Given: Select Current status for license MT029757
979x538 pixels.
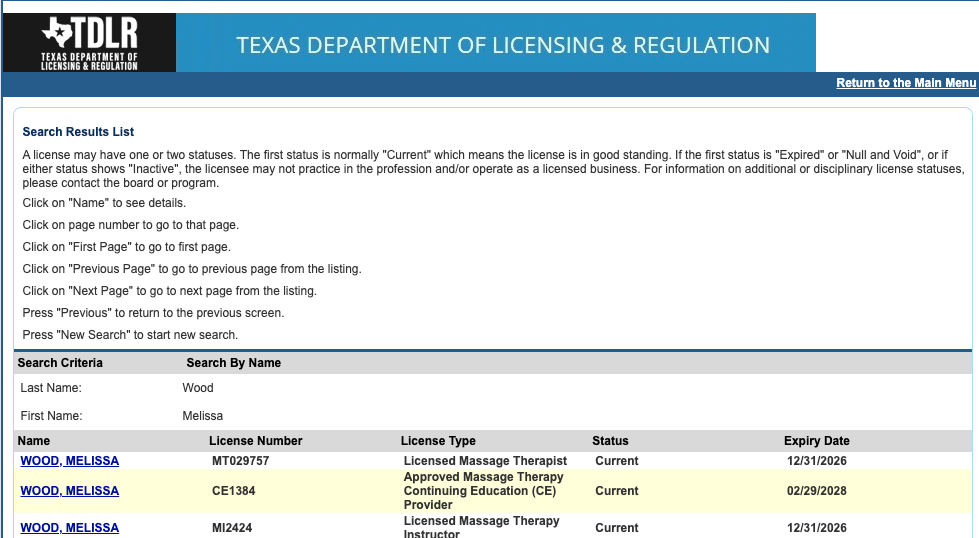Looking at the screenshot, I should coord(617,461).
